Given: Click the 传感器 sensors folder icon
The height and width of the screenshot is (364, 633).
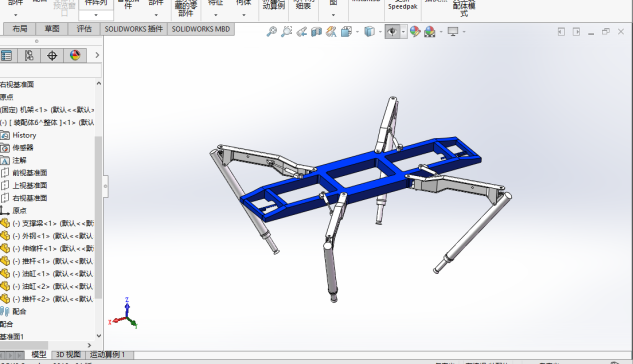Looking at the screenshot, I should point(5,148).
